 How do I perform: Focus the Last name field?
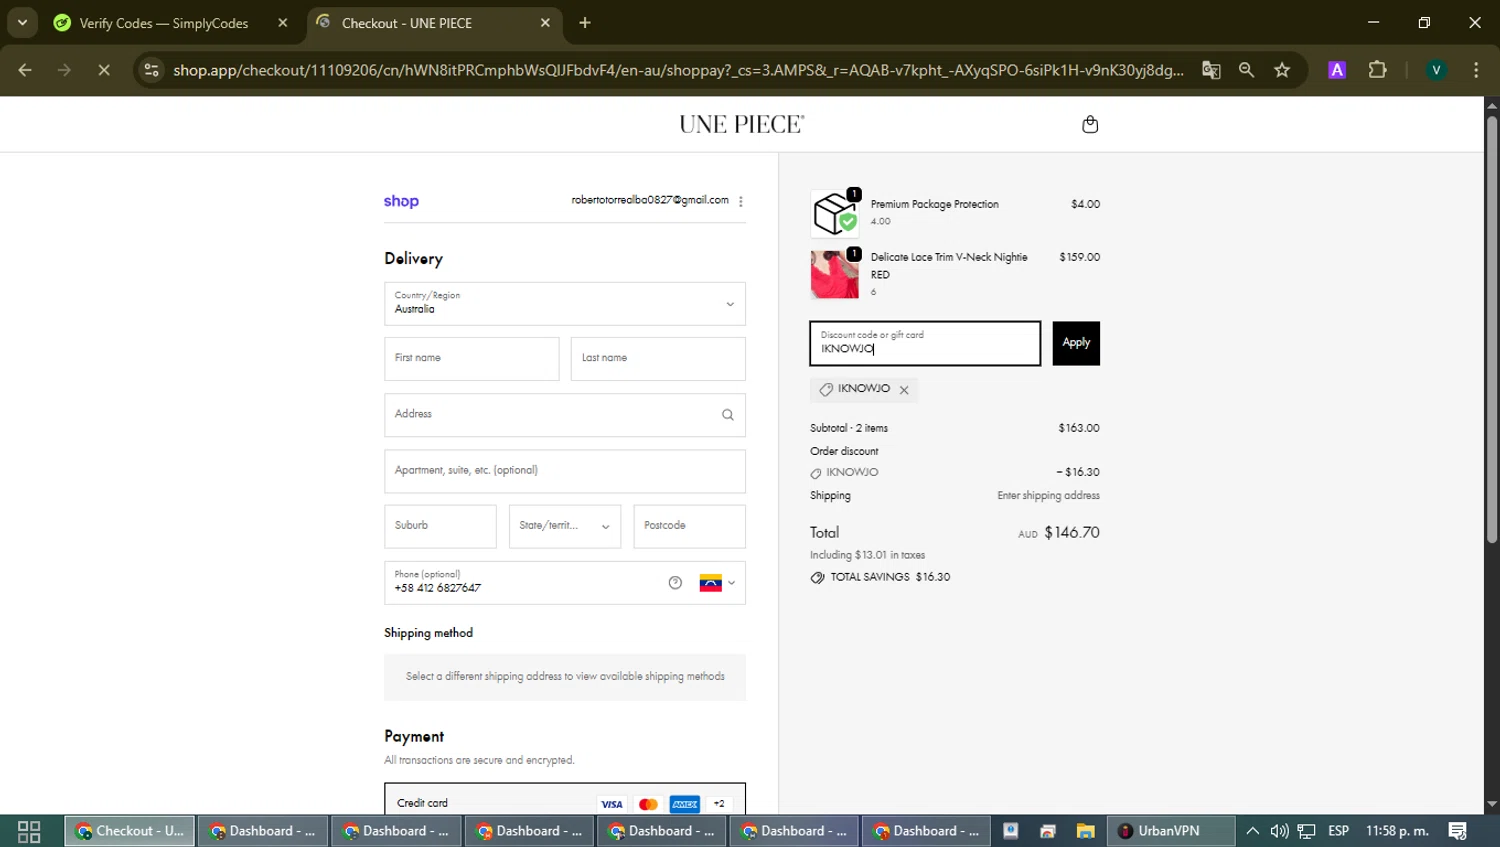[658, 359]
